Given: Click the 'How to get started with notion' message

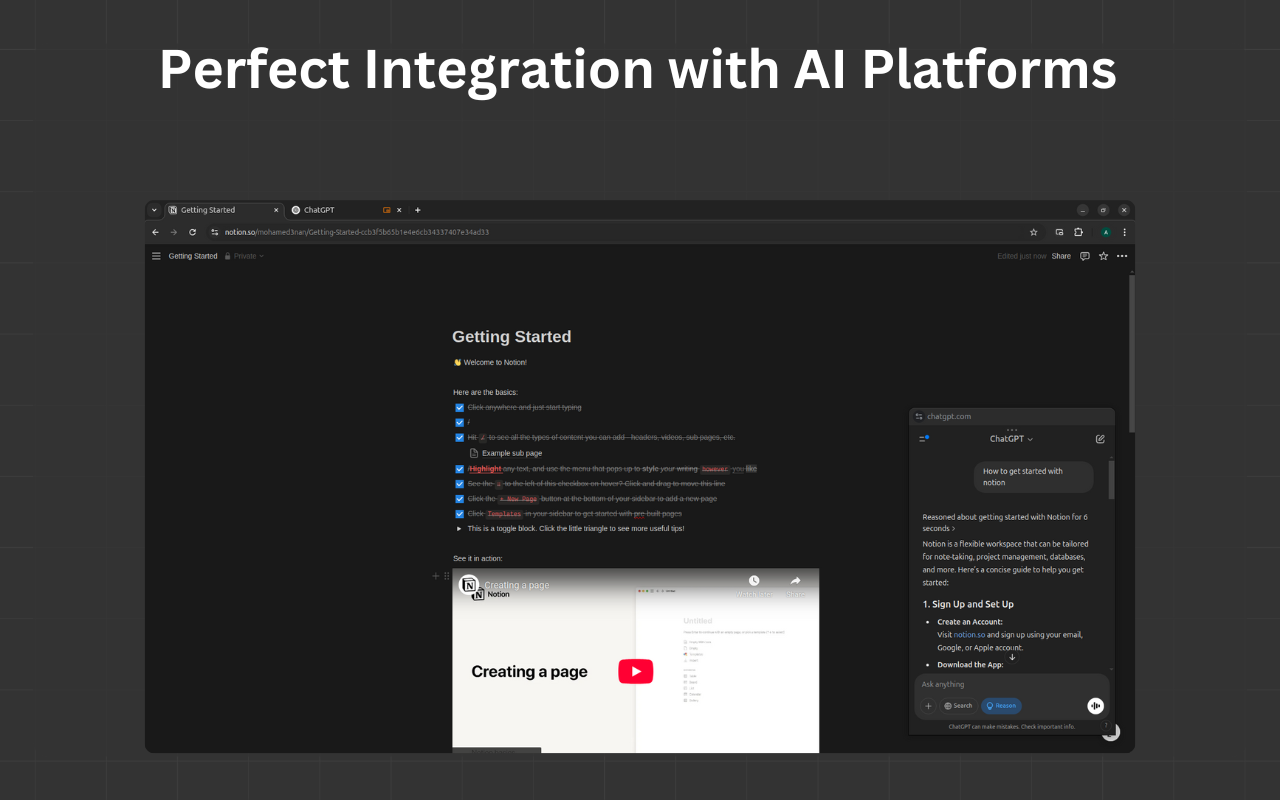Looking at the screenshot, I should [x=1034, y=477].
